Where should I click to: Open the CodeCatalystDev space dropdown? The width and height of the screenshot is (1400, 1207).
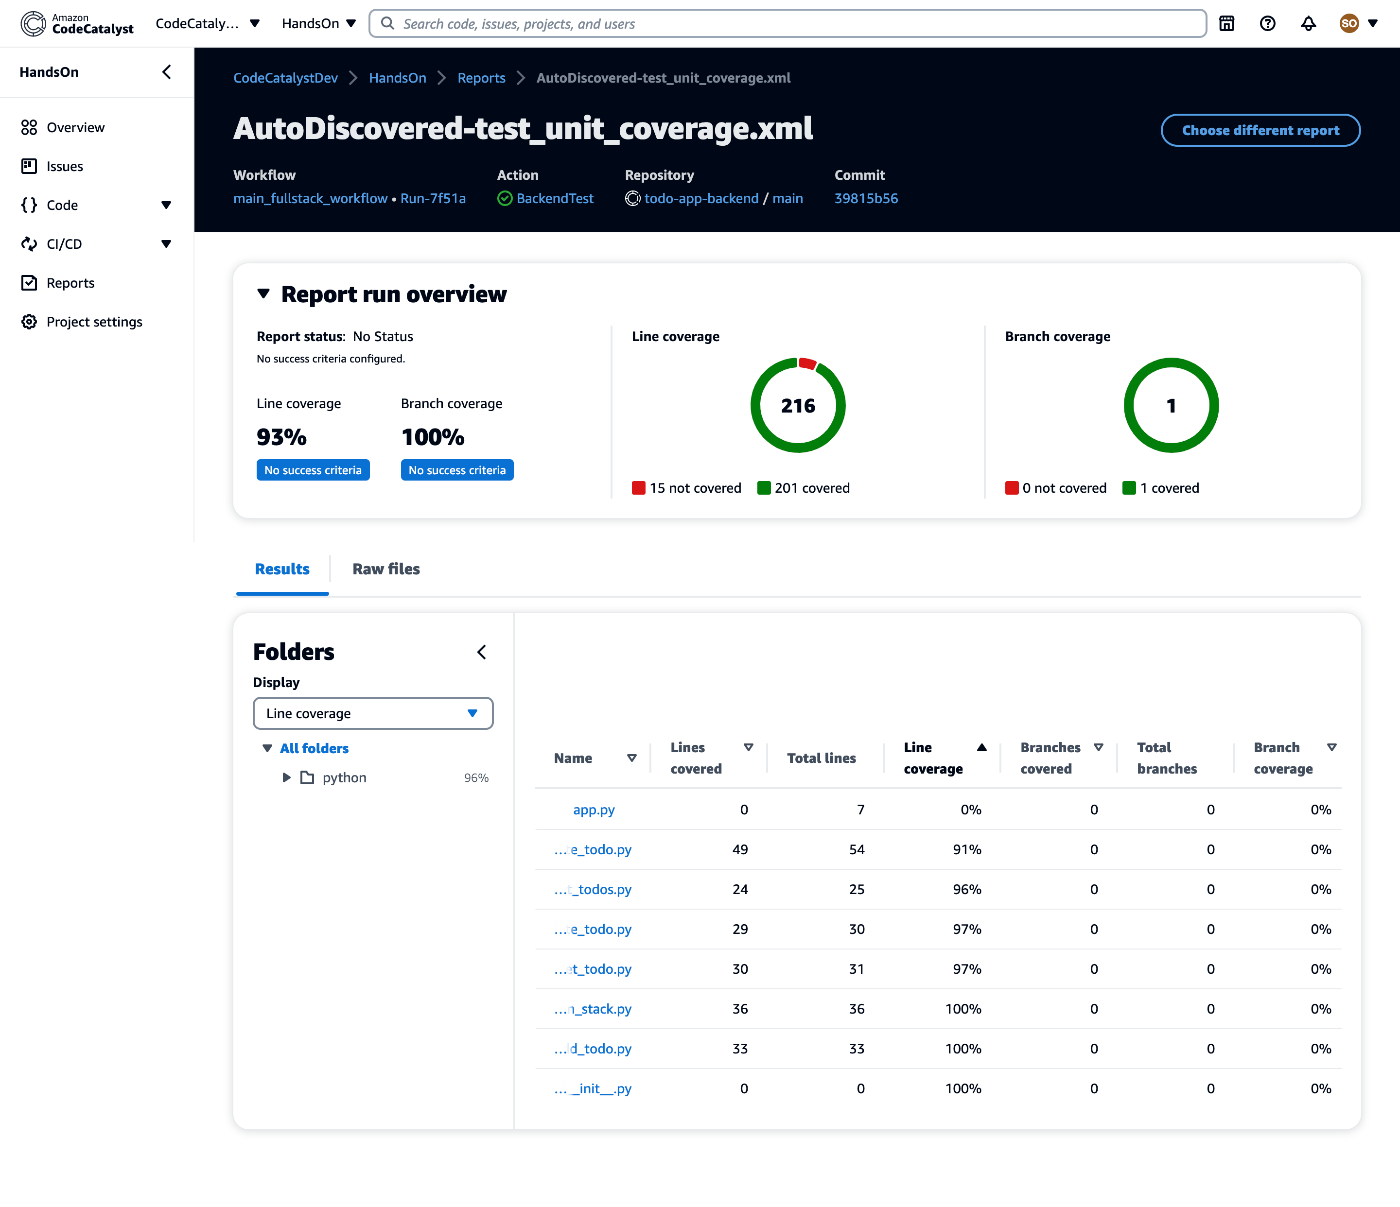click(208, 23)
